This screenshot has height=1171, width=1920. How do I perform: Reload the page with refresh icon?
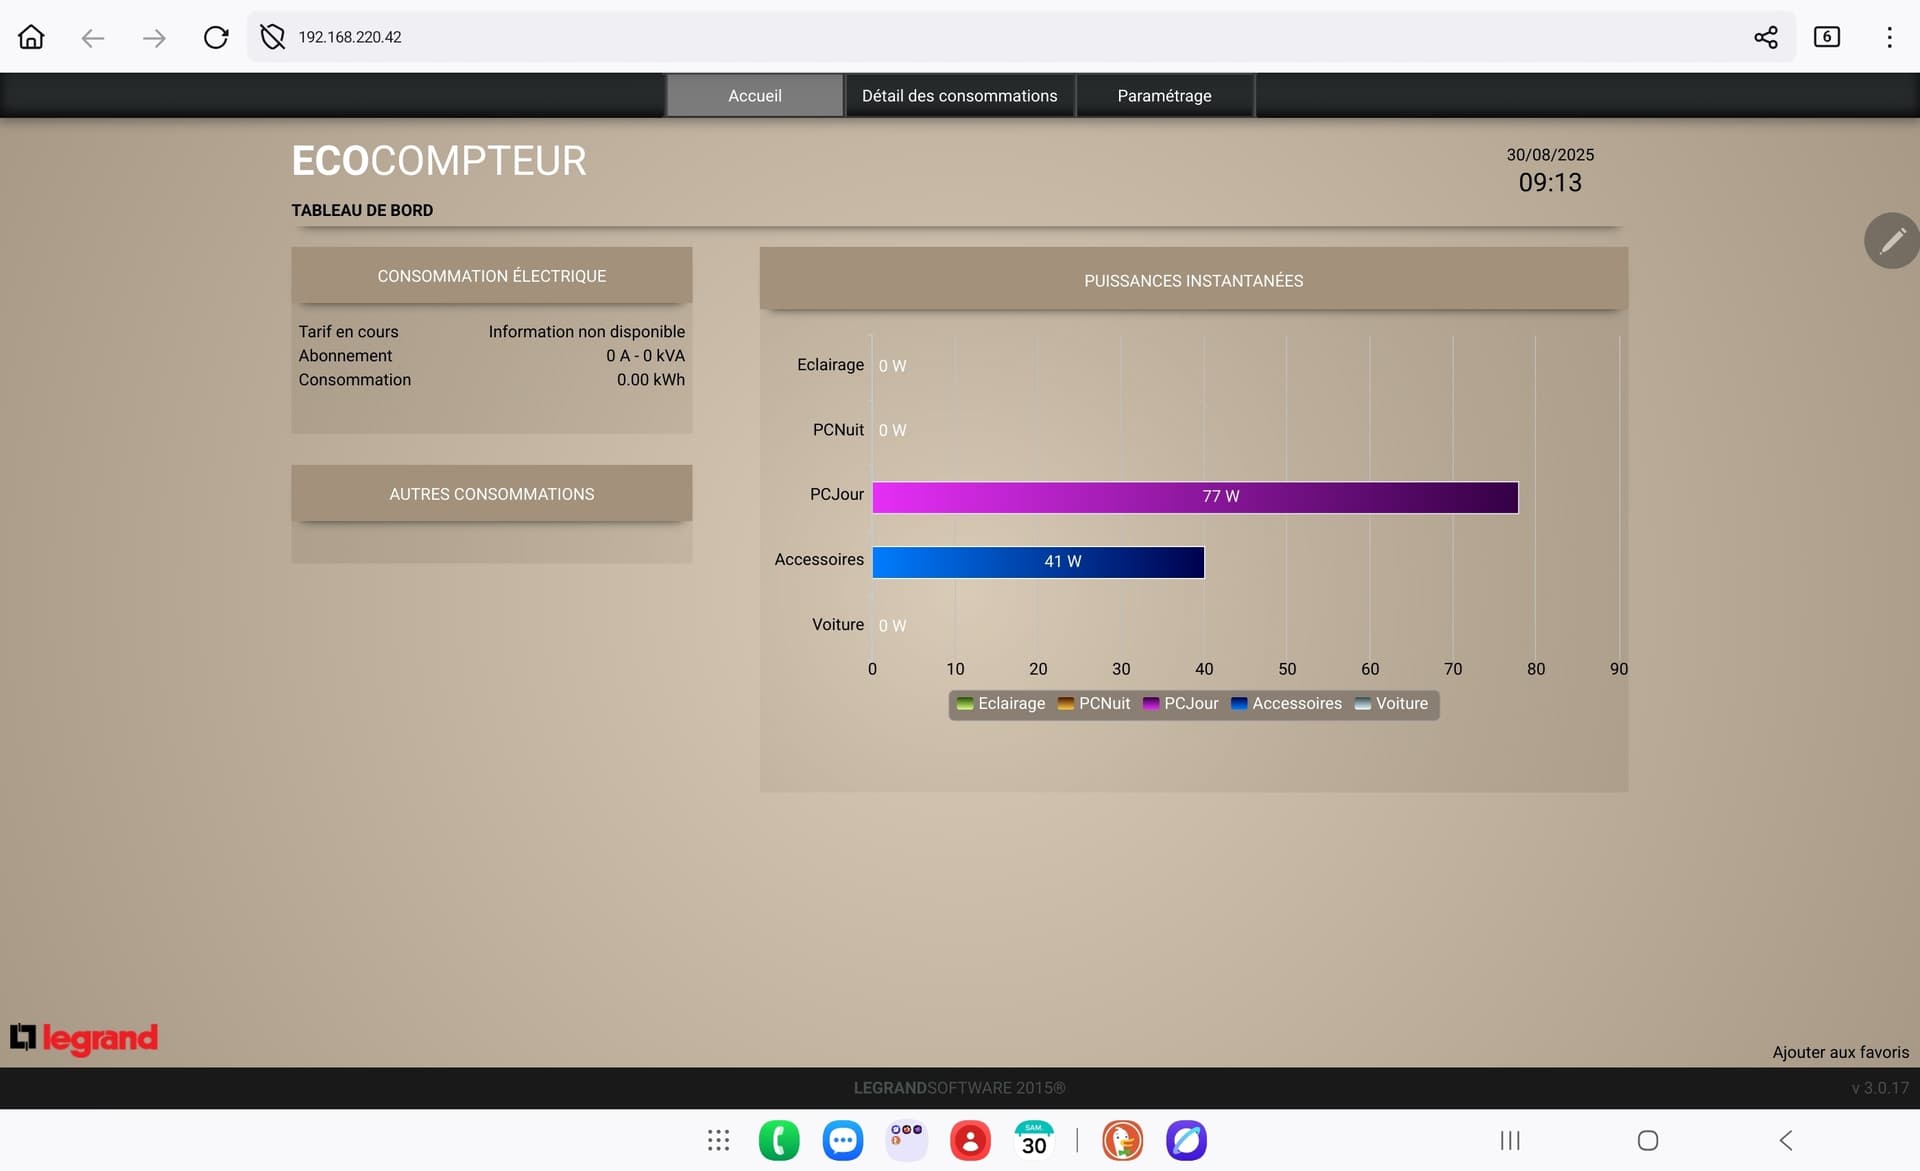[x=216, y=37]
